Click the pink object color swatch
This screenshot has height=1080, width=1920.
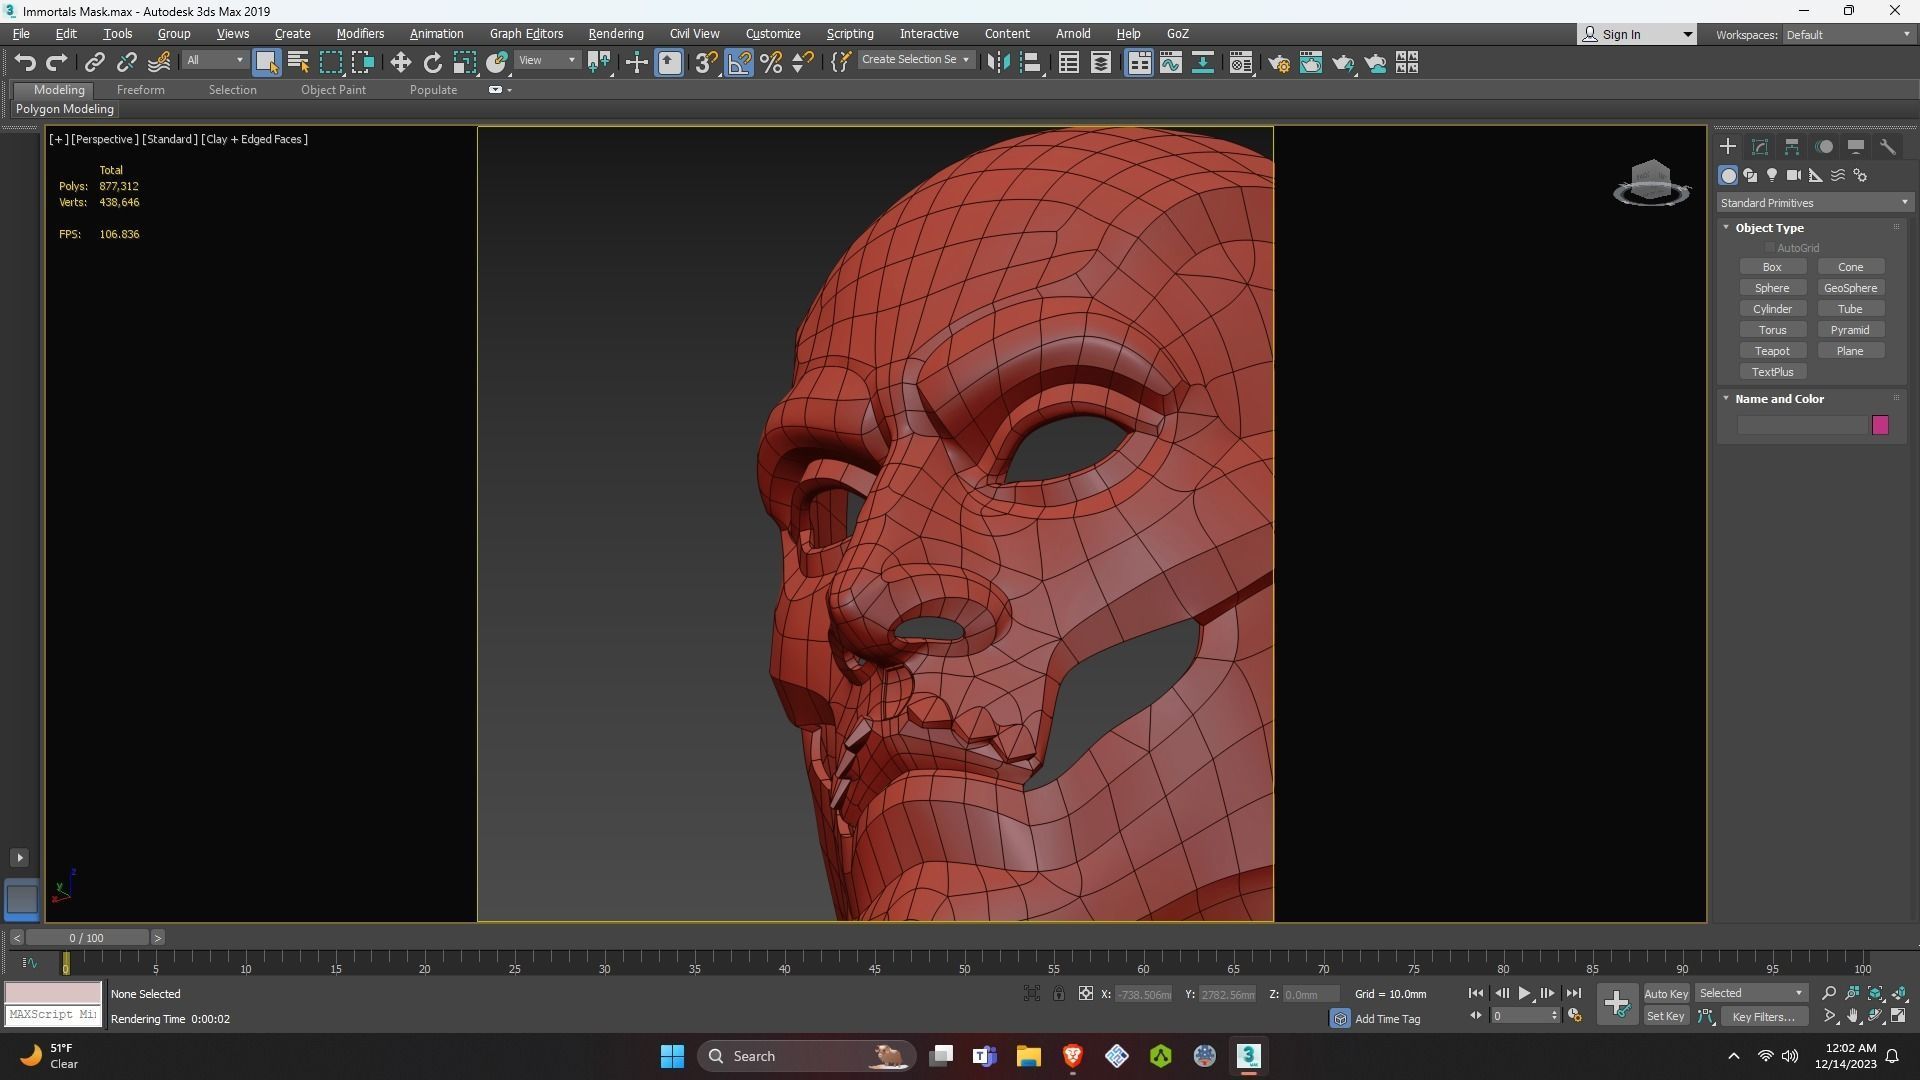pos(1880,426)
